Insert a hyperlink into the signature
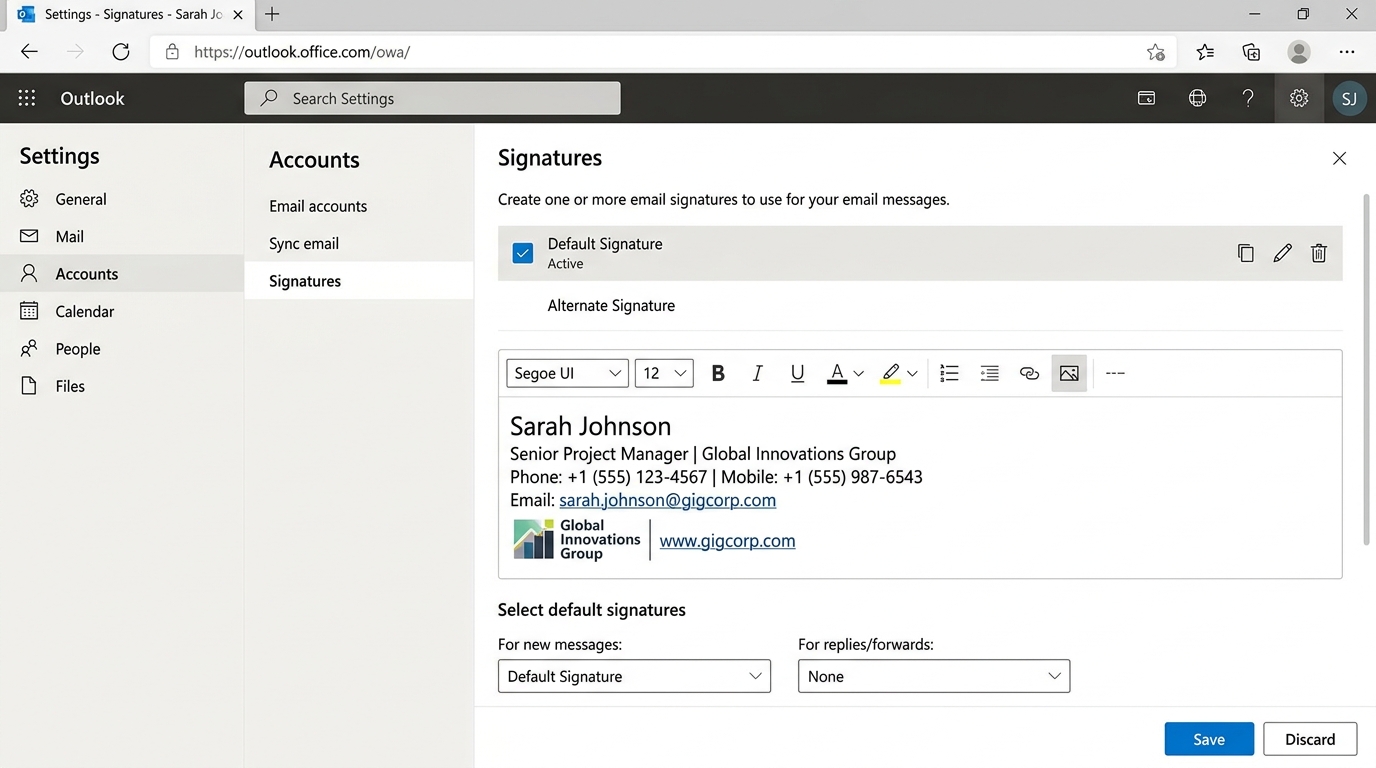The height and width of the screenshot is (768, 1376). pos(1029,373)
